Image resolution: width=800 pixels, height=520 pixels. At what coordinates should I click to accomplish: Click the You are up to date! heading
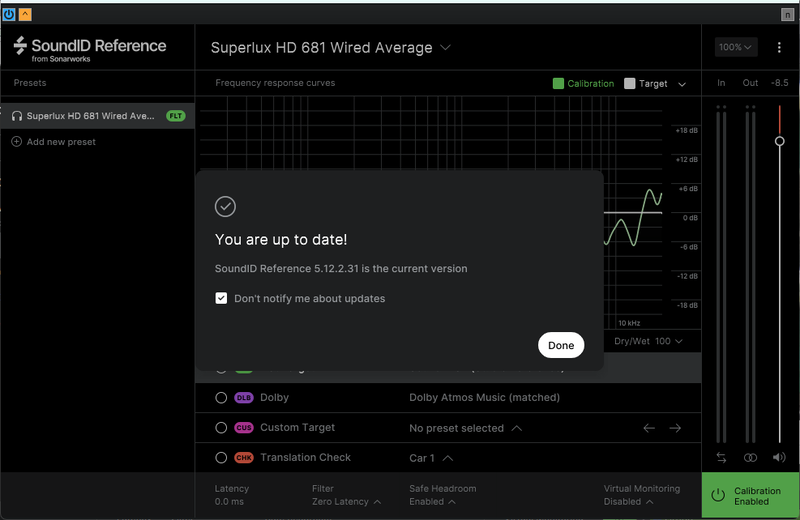pos(281,239)
